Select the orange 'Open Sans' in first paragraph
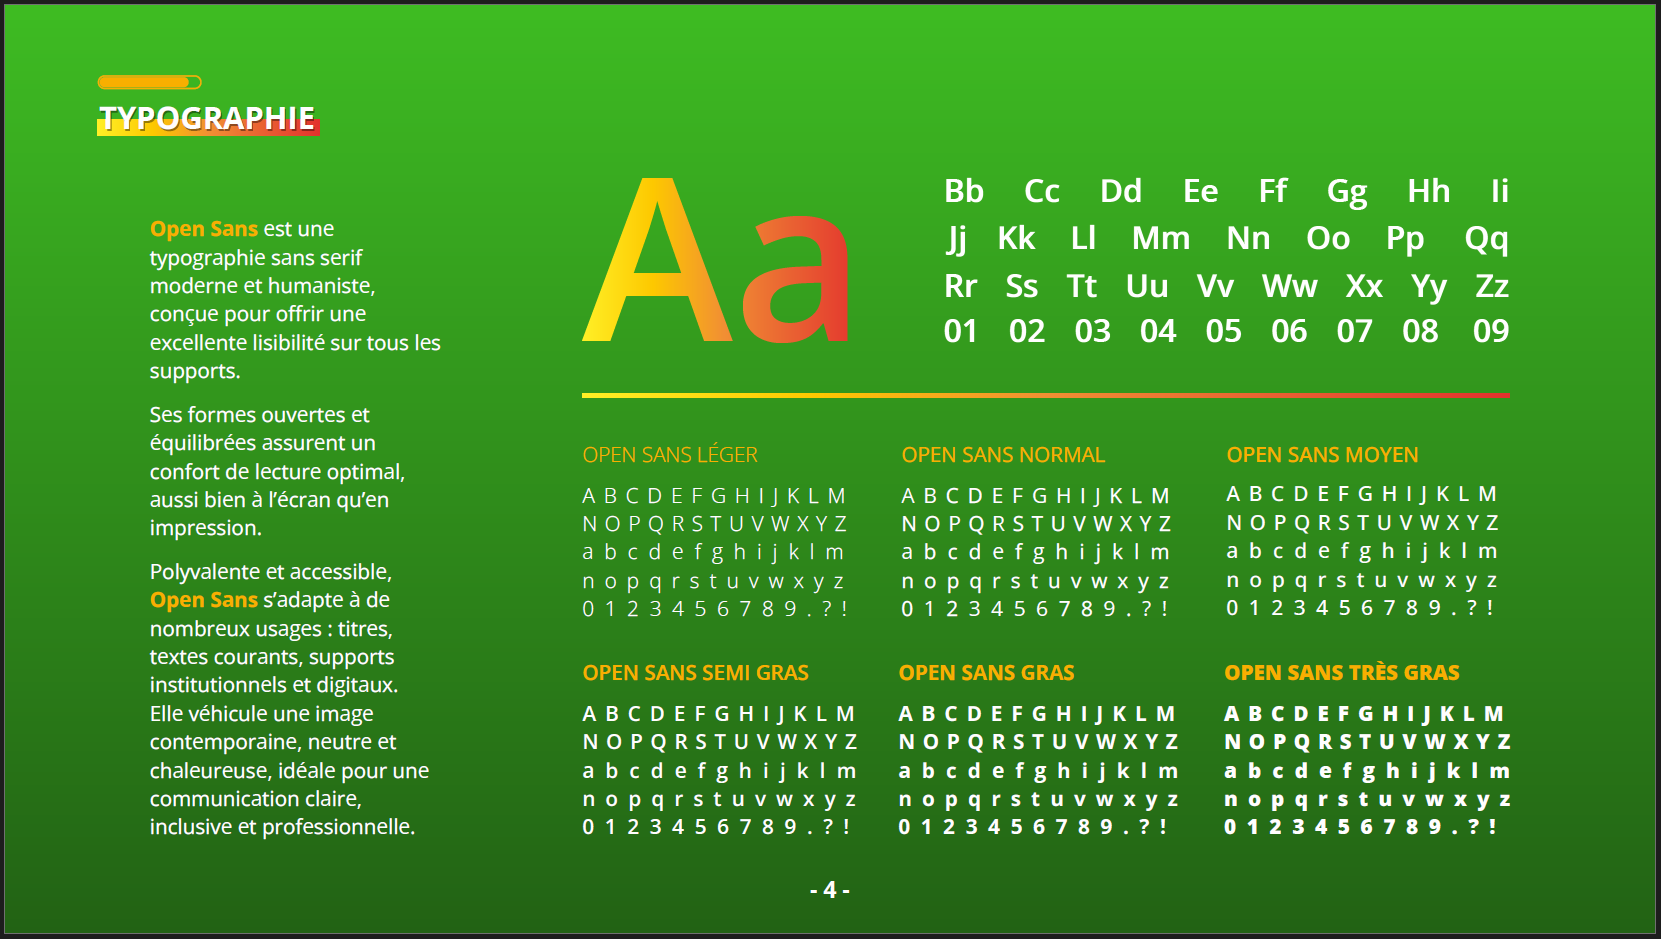Image resolution: width=1661 pixels, height=939 pixels. tap(204, 229)
